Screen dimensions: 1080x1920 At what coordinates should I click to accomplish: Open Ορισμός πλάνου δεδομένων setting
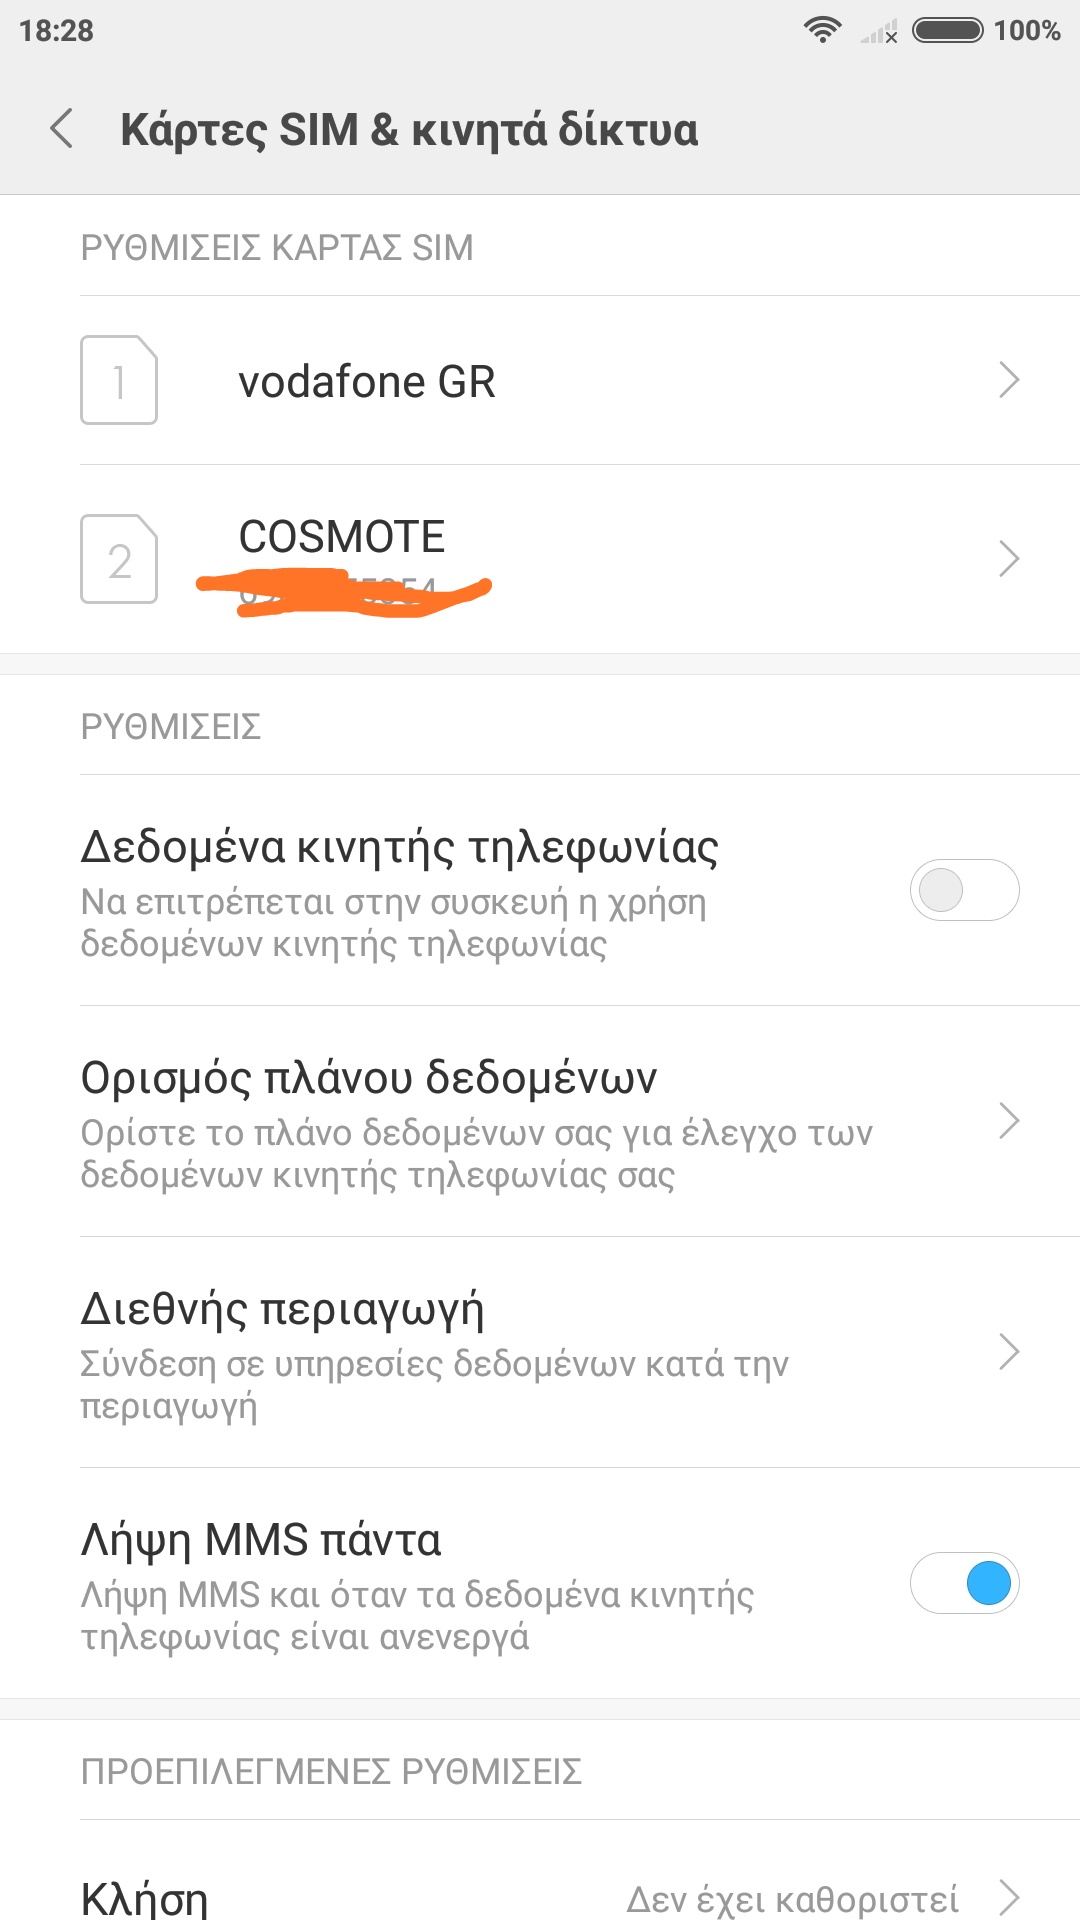369,1078
